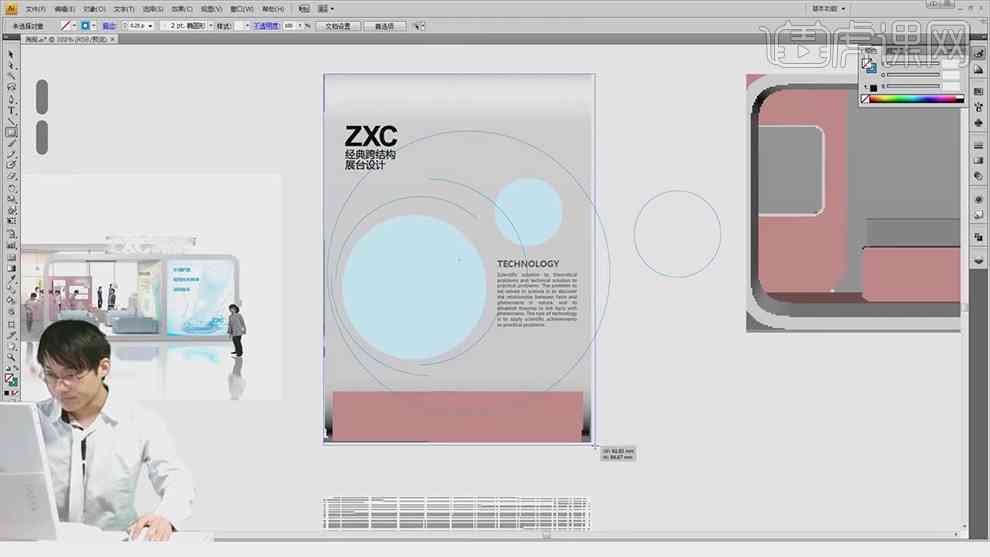Click the 首选项 button
Viewport: 990px width, 557px height.
[x=385, y=26]
